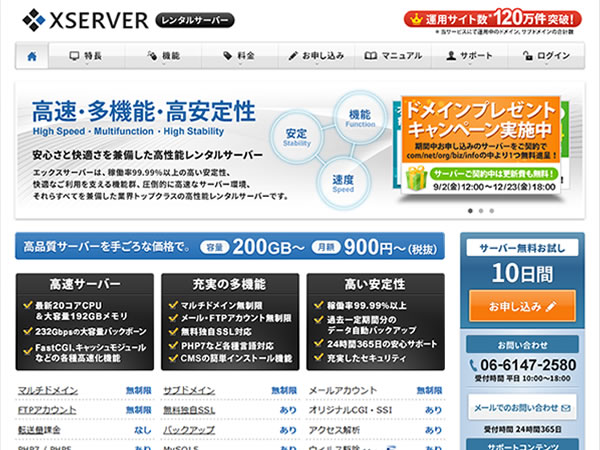Viewport: 600px width, 450px height.
Task: Click the 高い安定性 feature box
Action: coord(375,322)
